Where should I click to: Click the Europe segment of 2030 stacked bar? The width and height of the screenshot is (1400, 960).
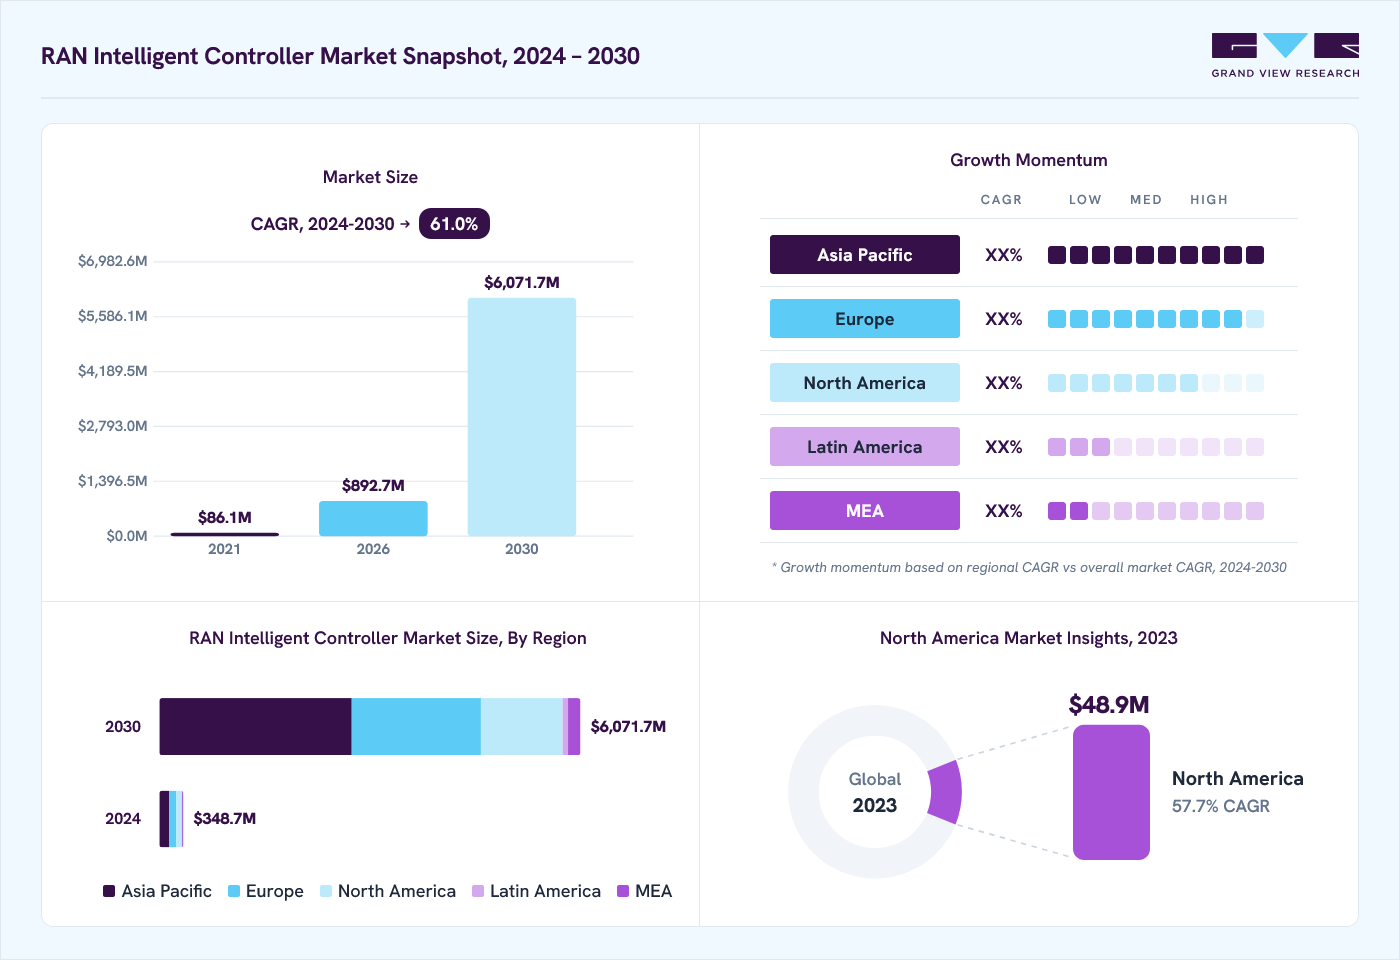[416, 727]
